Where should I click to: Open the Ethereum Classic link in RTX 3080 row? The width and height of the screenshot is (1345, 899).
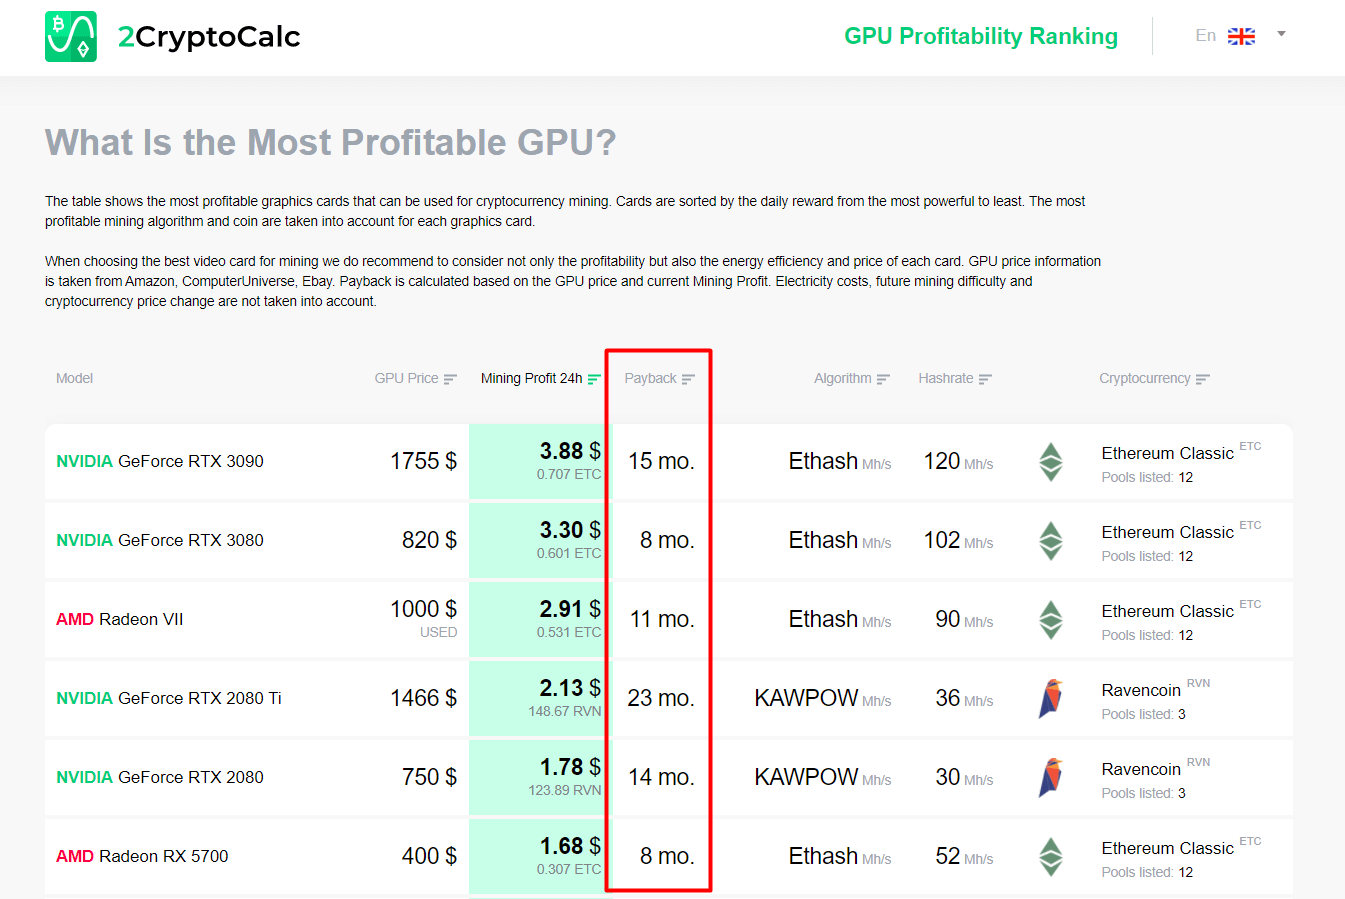point(1167,532)
